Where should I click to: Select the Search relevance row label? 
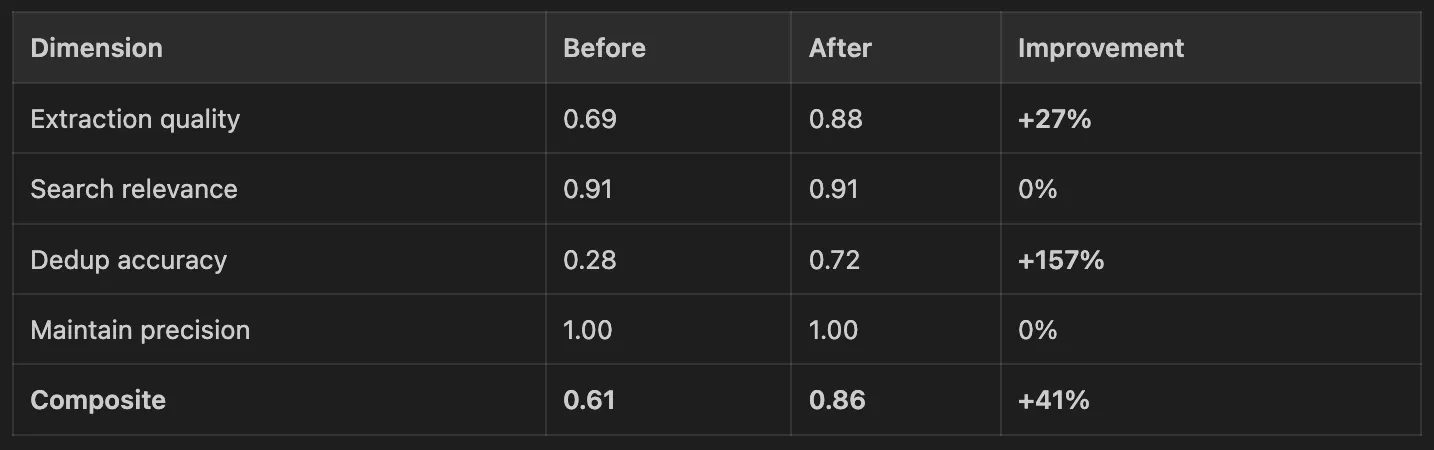(x=134, y=189)
